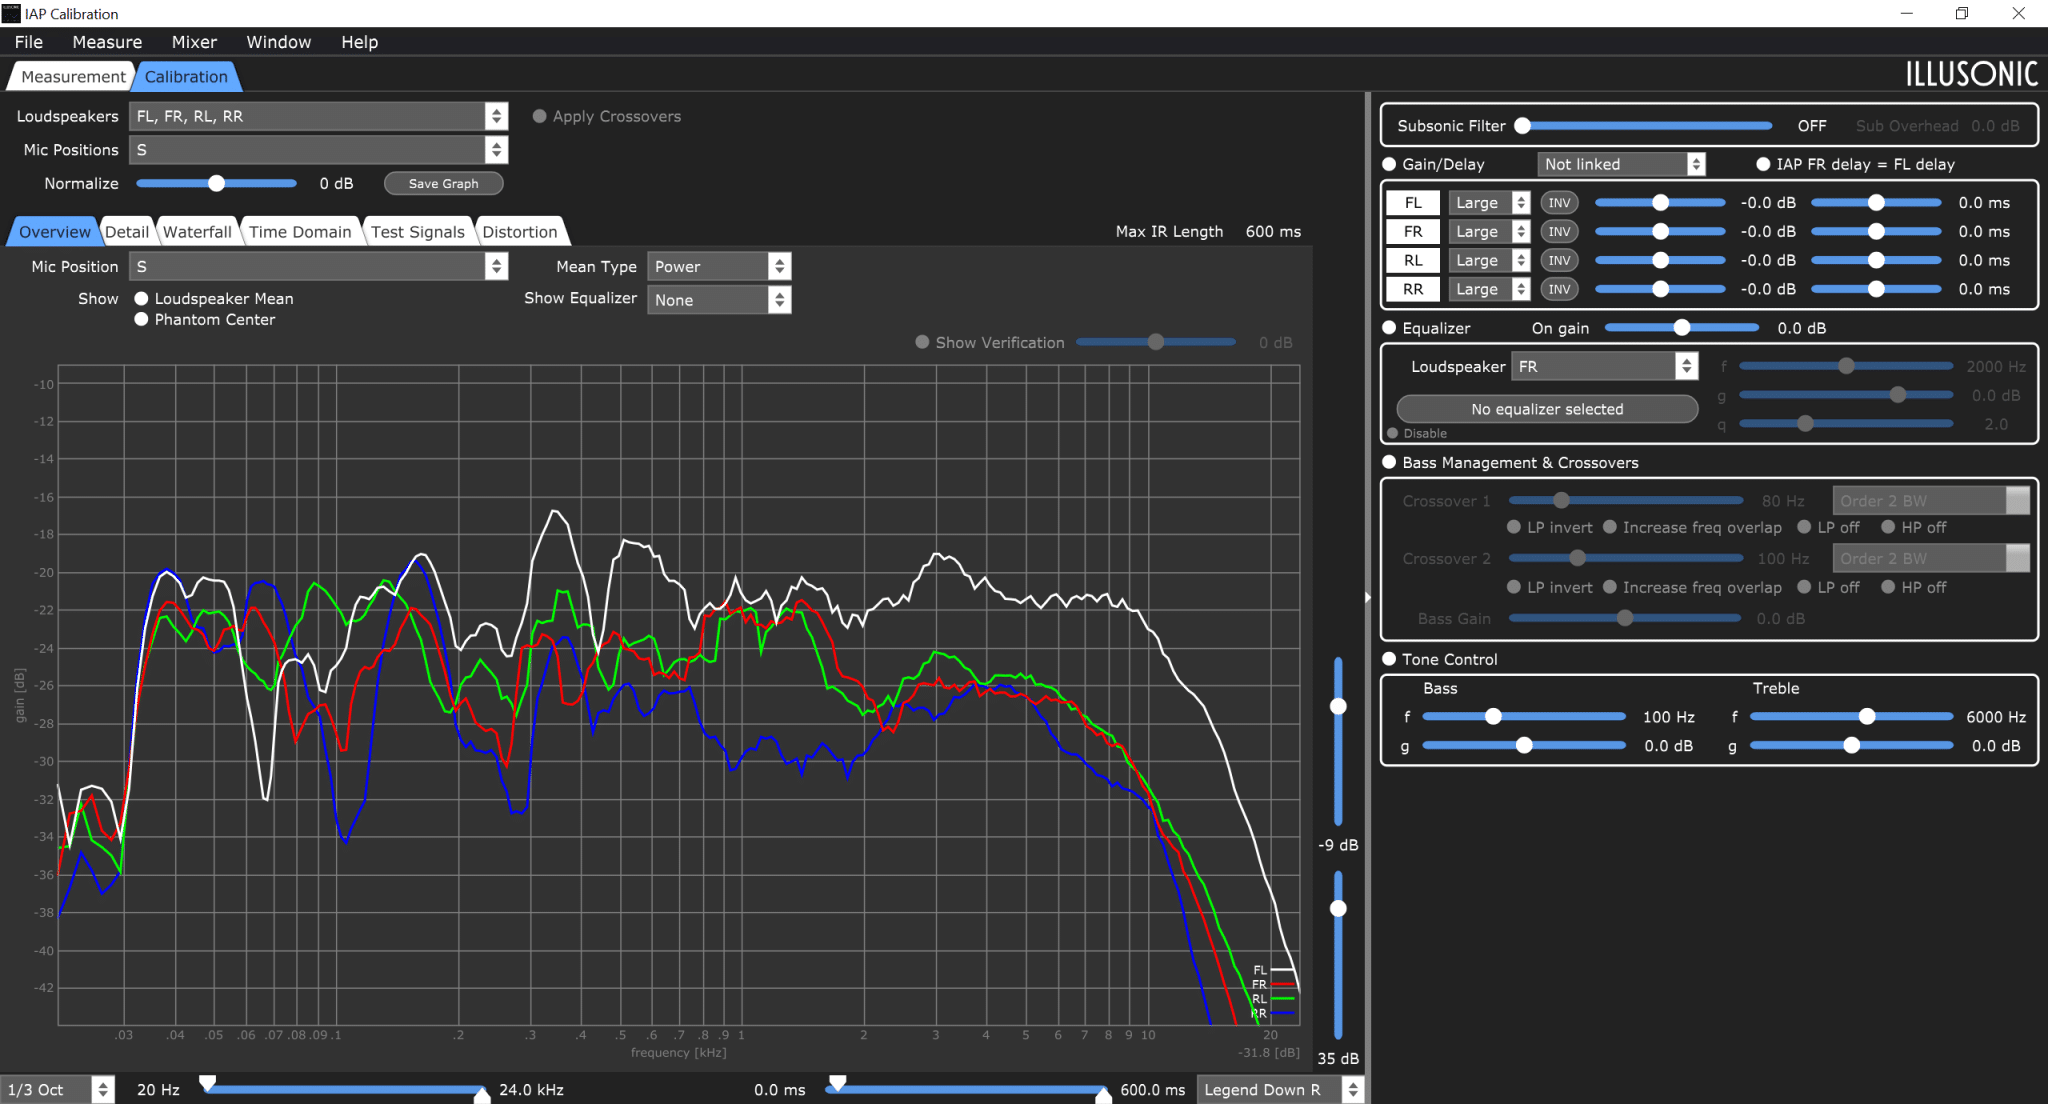Image resolution: width=2048 pixels, height=1104 pixels.
Task: Click the Equalizer On gain slider handle
Action: tap(1682, 328)
